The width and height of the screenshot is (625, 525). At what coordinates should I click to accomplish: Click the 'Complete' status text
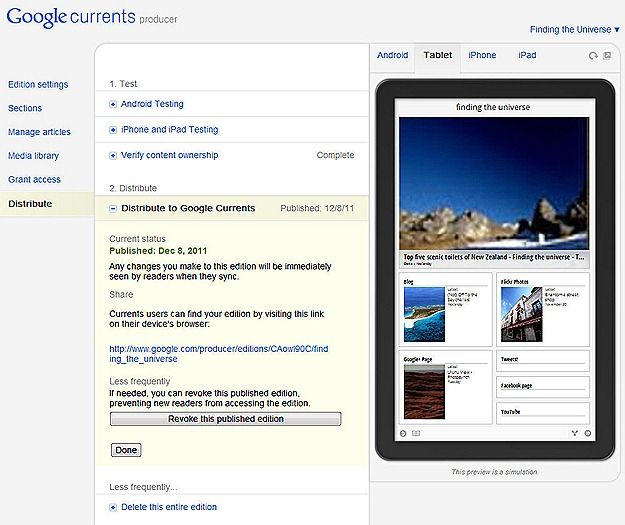tap(335, 155)
